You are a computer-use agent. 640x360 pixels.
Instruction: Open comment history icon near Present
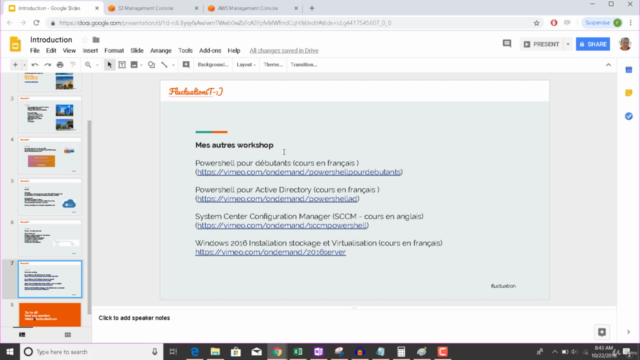pyautogui.click(x=507, y=44)
